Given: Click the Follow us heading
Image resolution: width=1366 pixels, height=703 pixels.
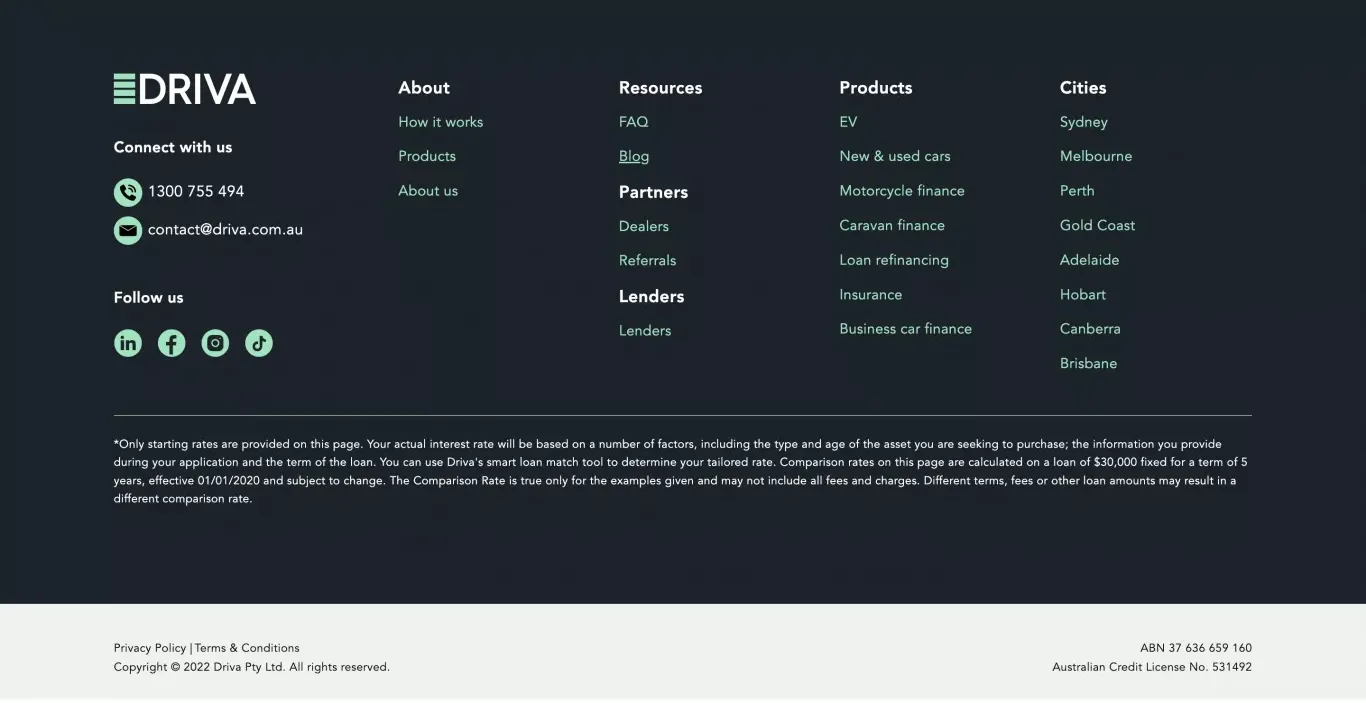Looking at the screenshot, I should pyautogui.click(x=149, y=298).
